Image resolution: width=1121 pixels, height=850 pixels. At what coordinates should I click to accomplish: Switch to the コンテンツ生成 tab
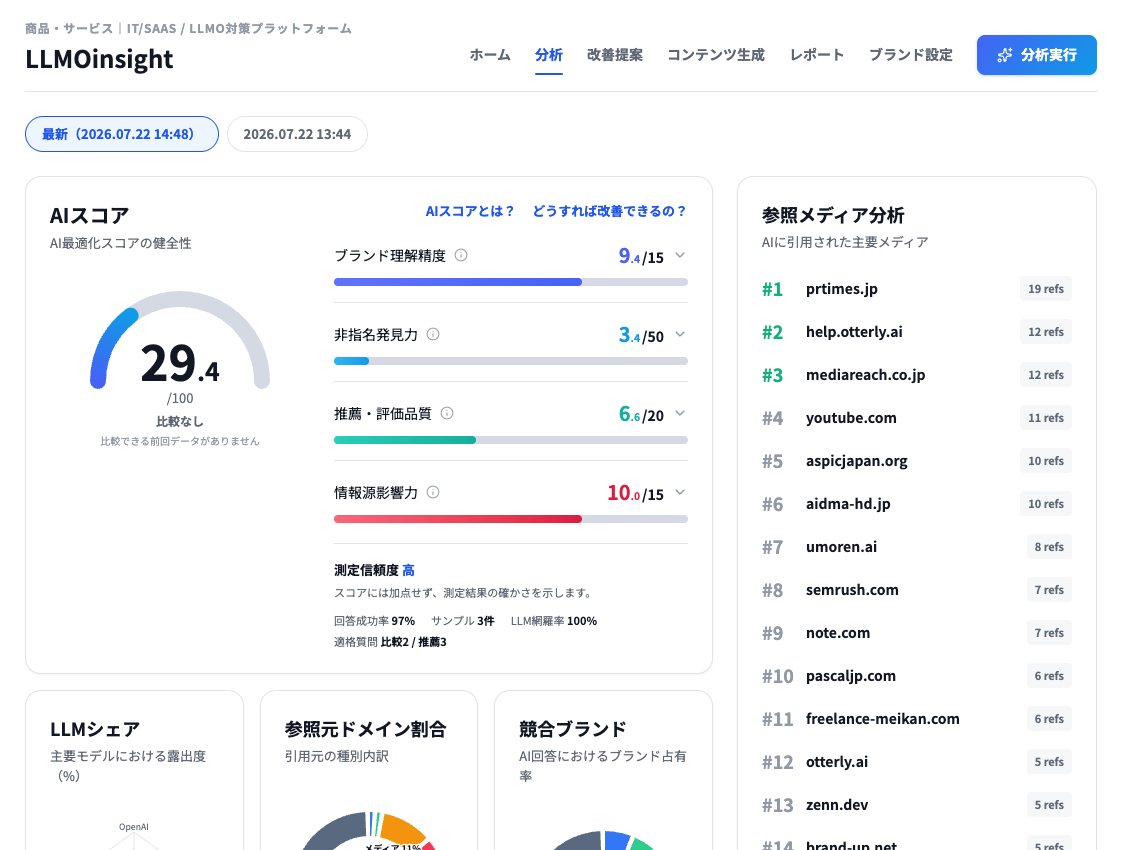coord(716,55)
